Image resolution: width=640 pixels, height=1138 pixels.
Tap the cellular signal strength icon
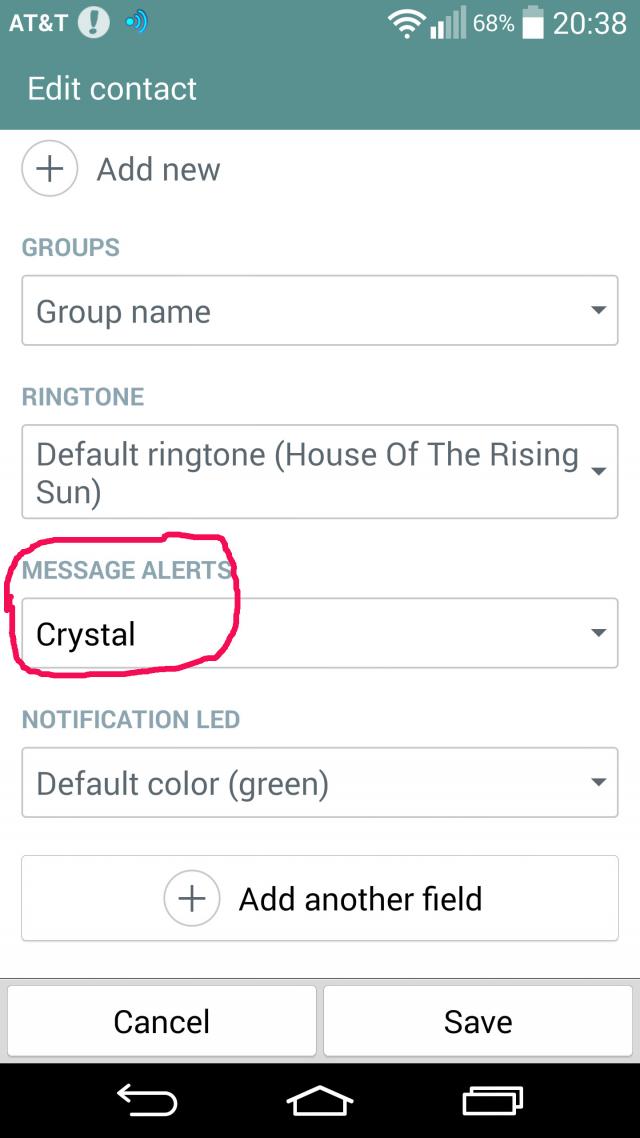tap(449, 24)
